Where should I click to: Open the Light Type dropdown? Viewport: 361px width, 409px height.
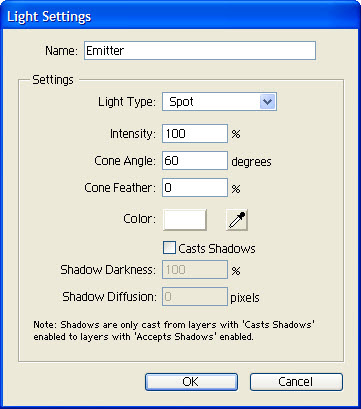(x=219, y=102)
